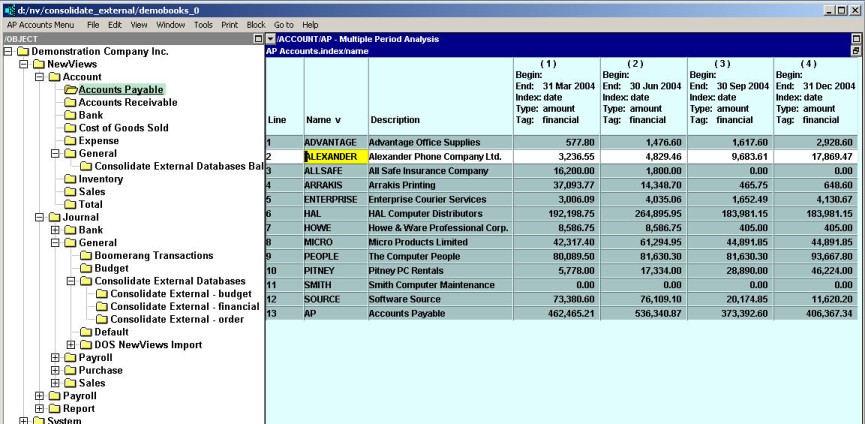Expand the DOS NewViews Import node
The width and height of the screenshot is (865, 424).
(71, 345)
